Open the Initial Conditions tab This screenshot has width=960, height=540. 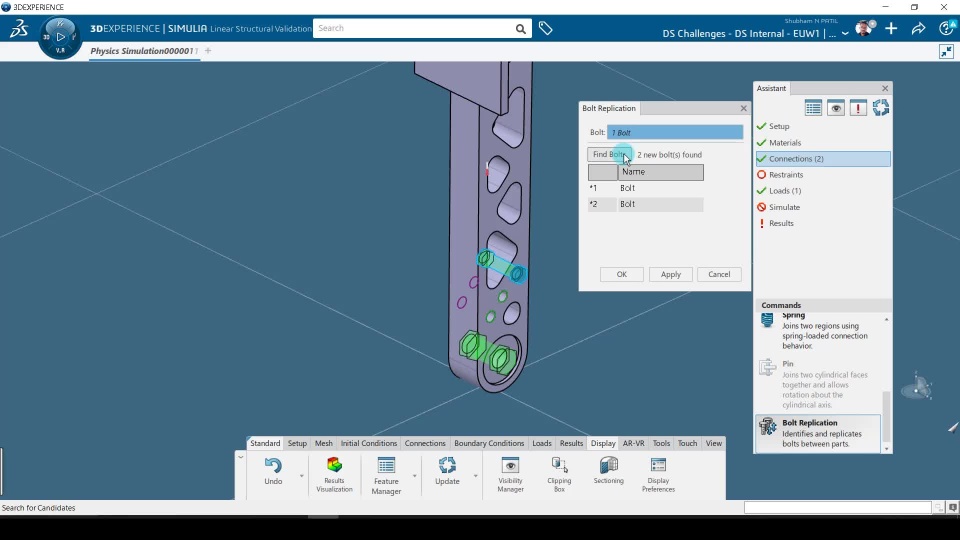click(369, 443)
